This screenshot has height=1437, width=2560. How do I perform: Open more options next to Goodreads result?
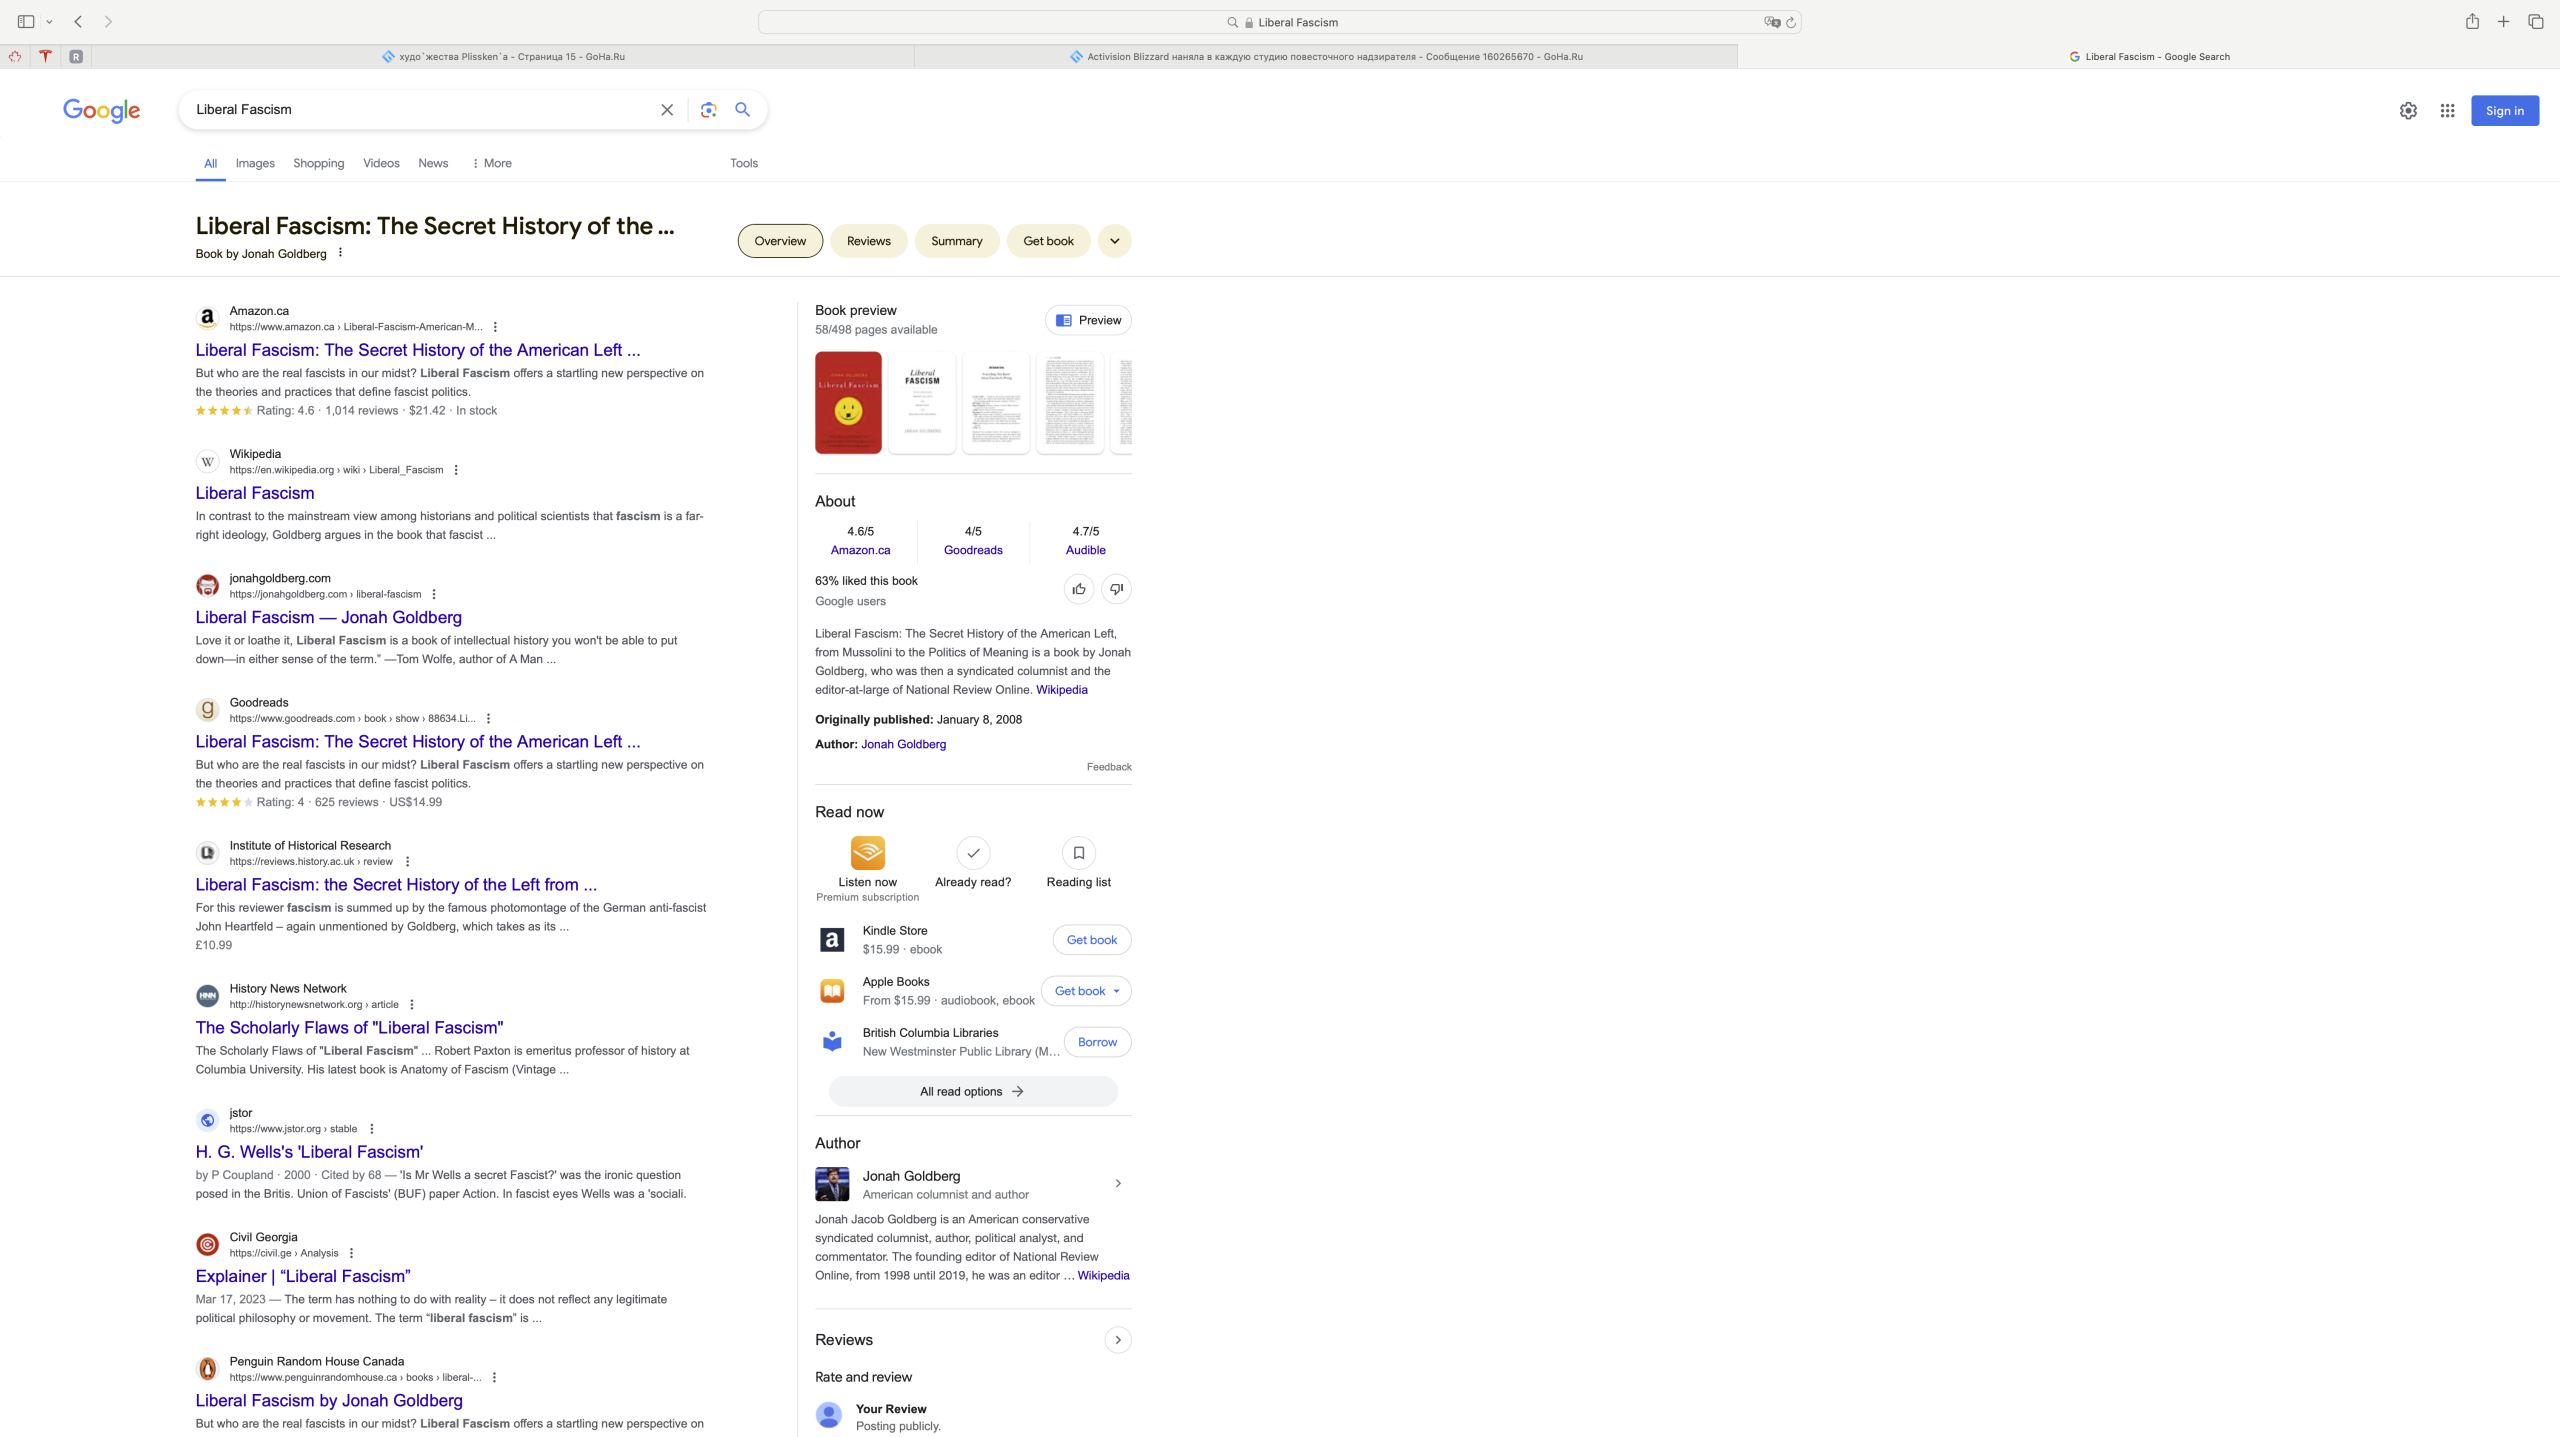tap(488, 719)
